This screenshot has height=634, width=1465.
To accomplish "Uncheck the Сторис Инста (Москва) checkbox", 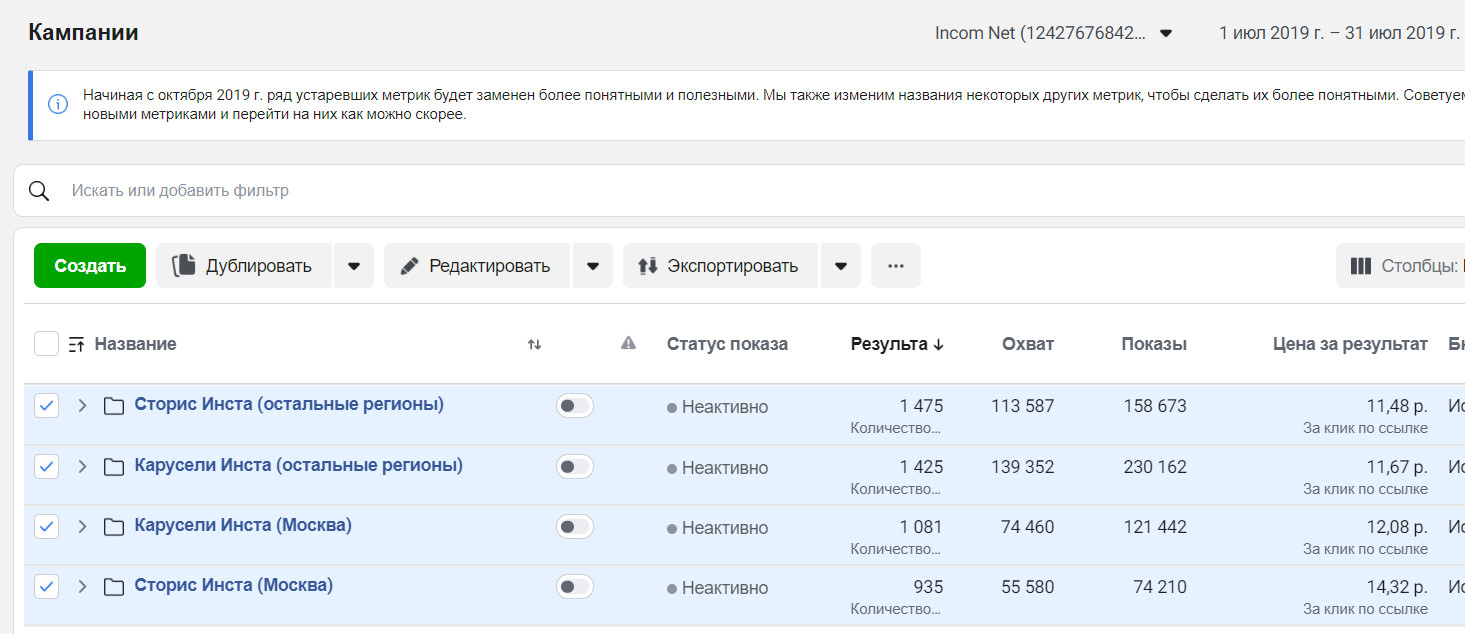I will 46,587.
